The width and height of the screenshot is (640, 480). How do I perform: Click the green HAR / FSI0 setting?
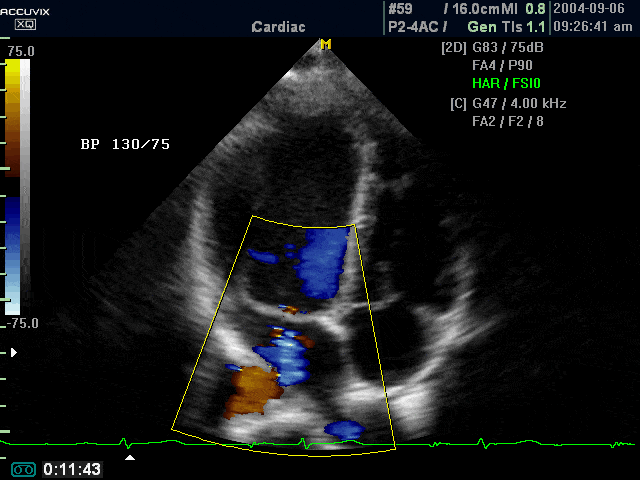coord(506,84)
